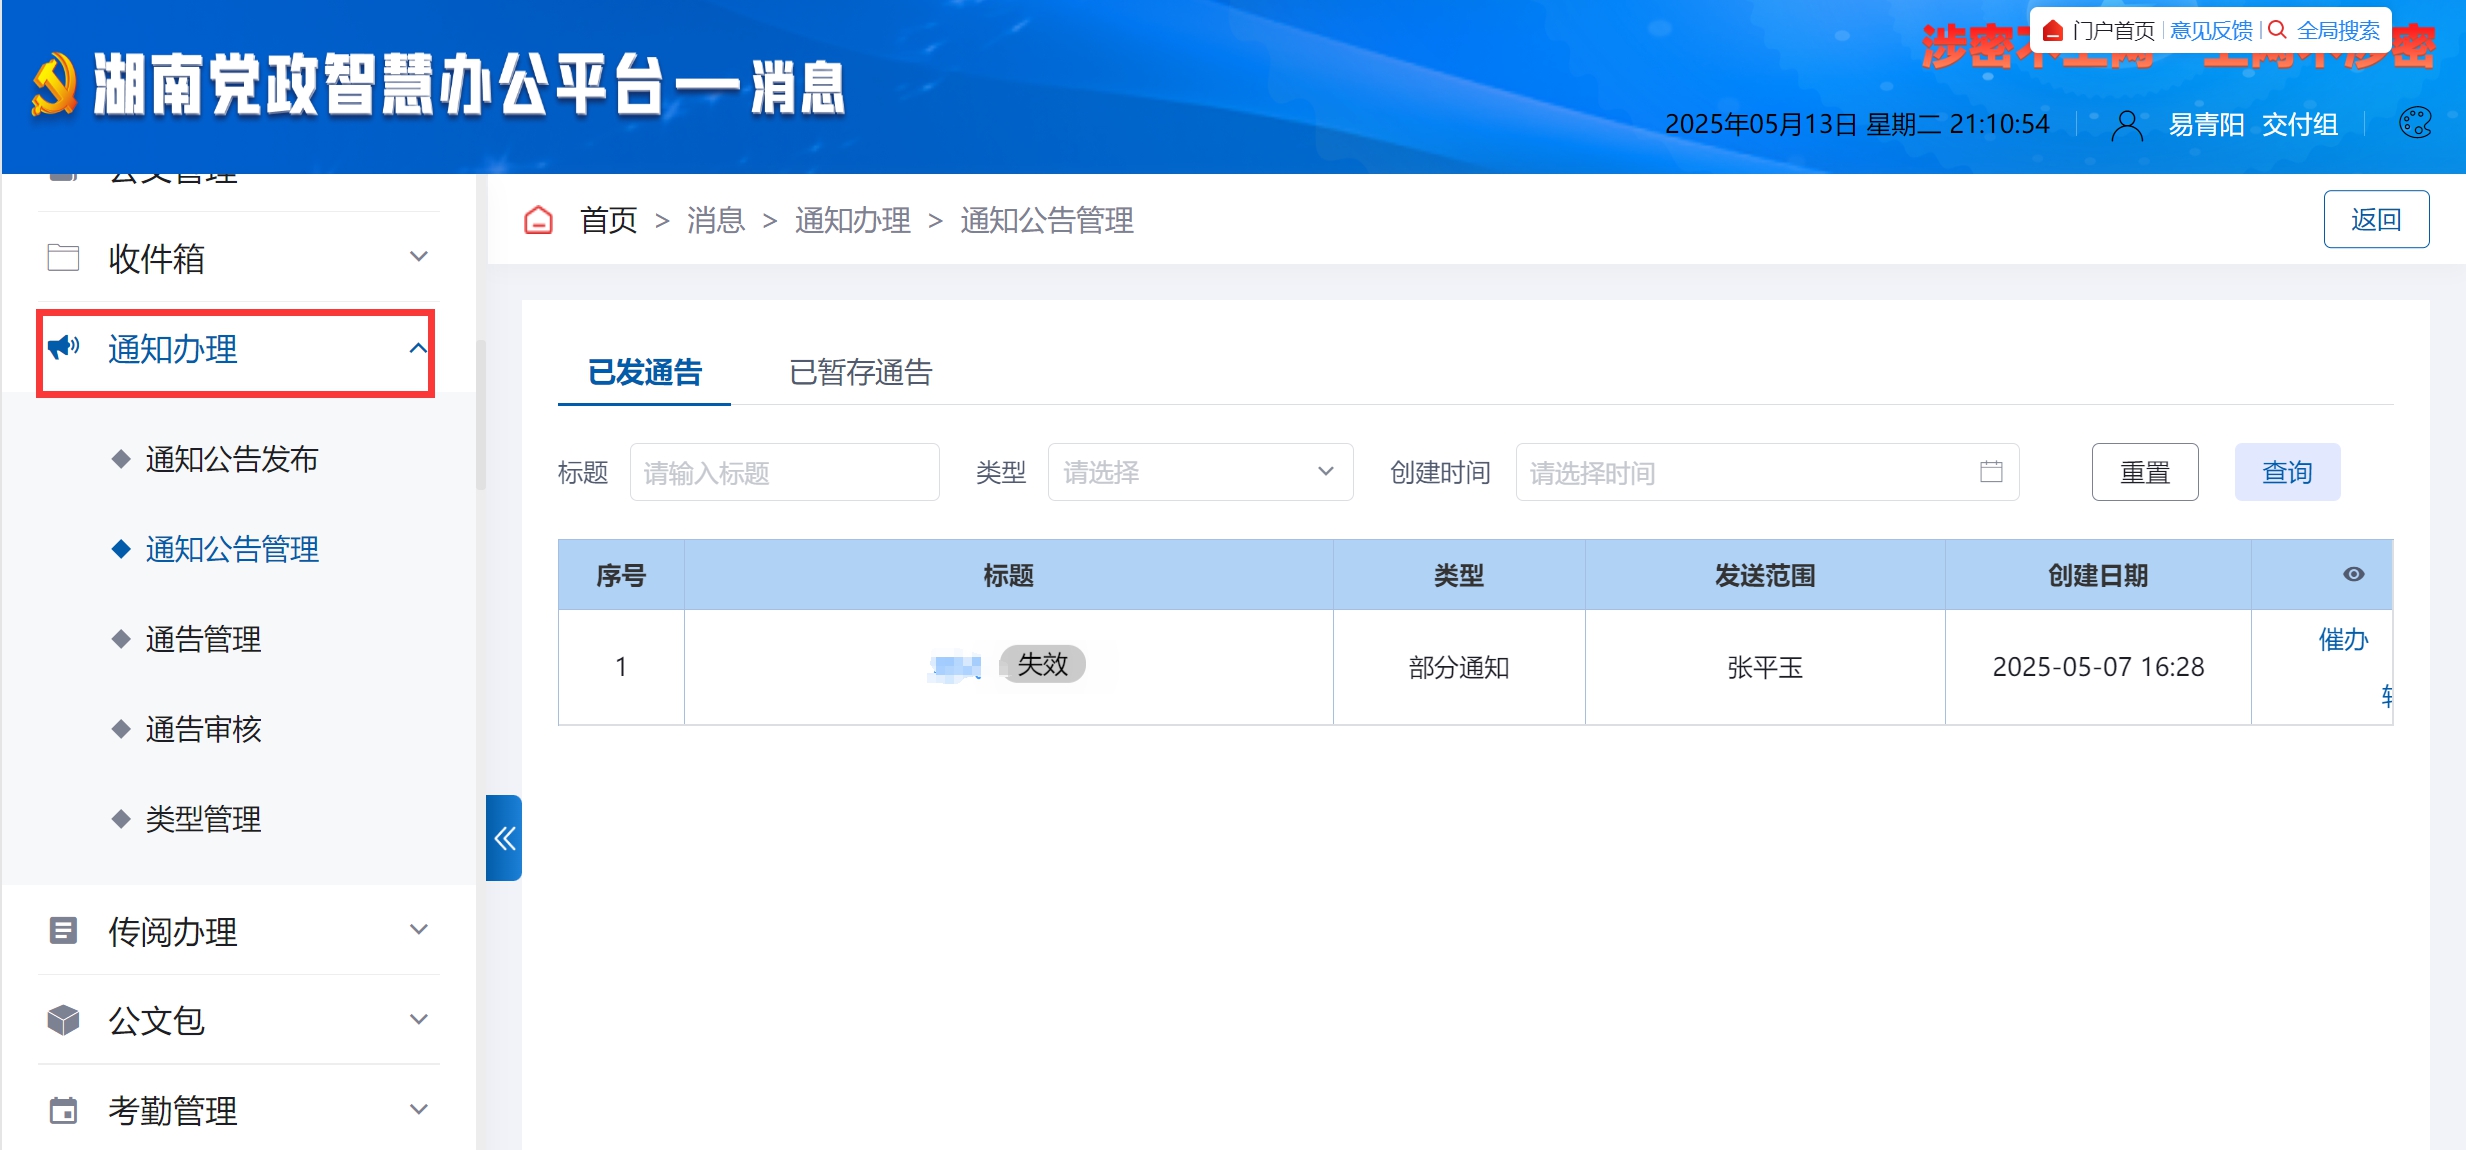Open 通知公告发布 in sidebar
The image size is (2466, 1150).
[231, 459]
